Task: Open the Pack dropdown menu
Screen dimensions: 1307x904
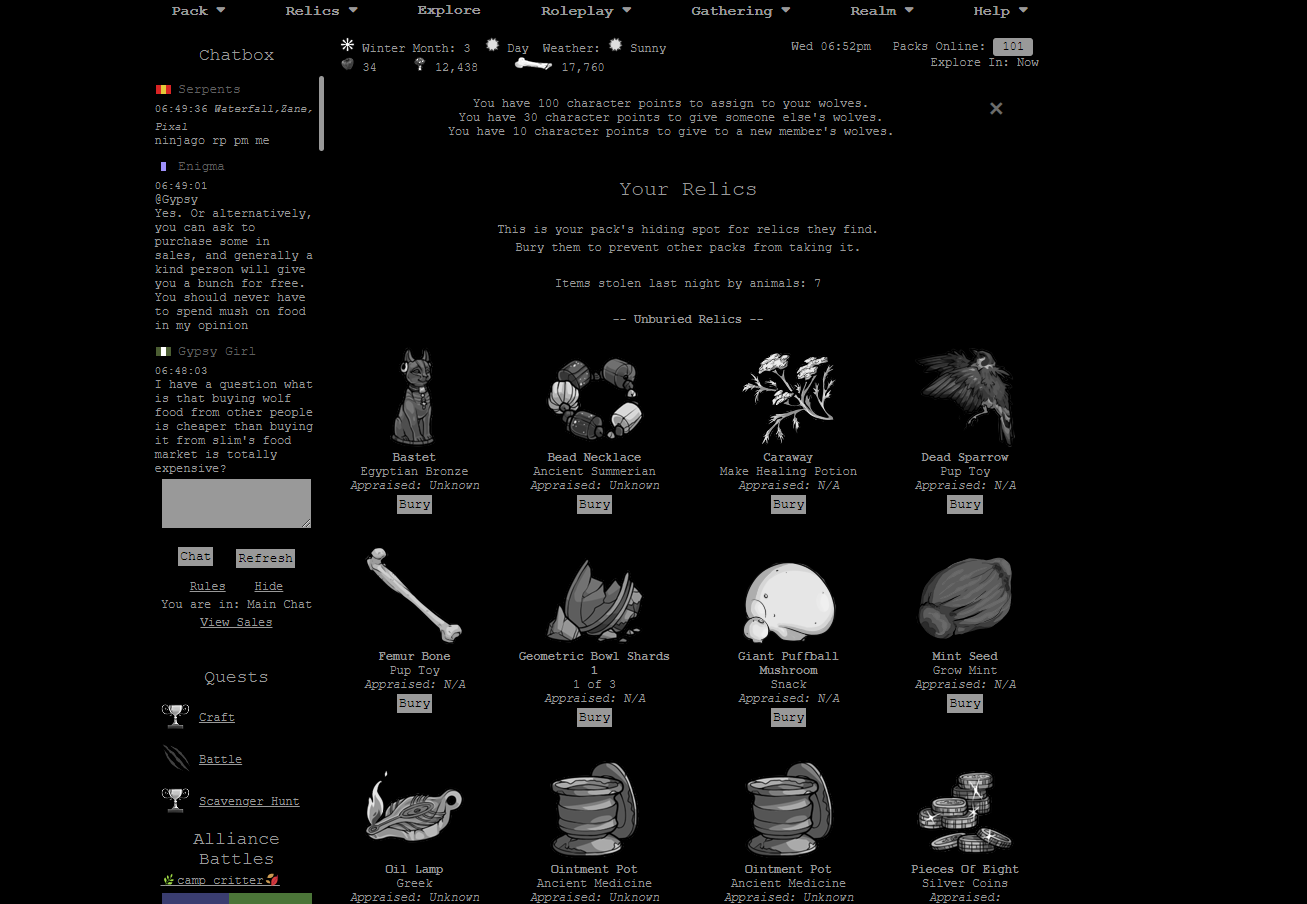Action: [198, 11]
